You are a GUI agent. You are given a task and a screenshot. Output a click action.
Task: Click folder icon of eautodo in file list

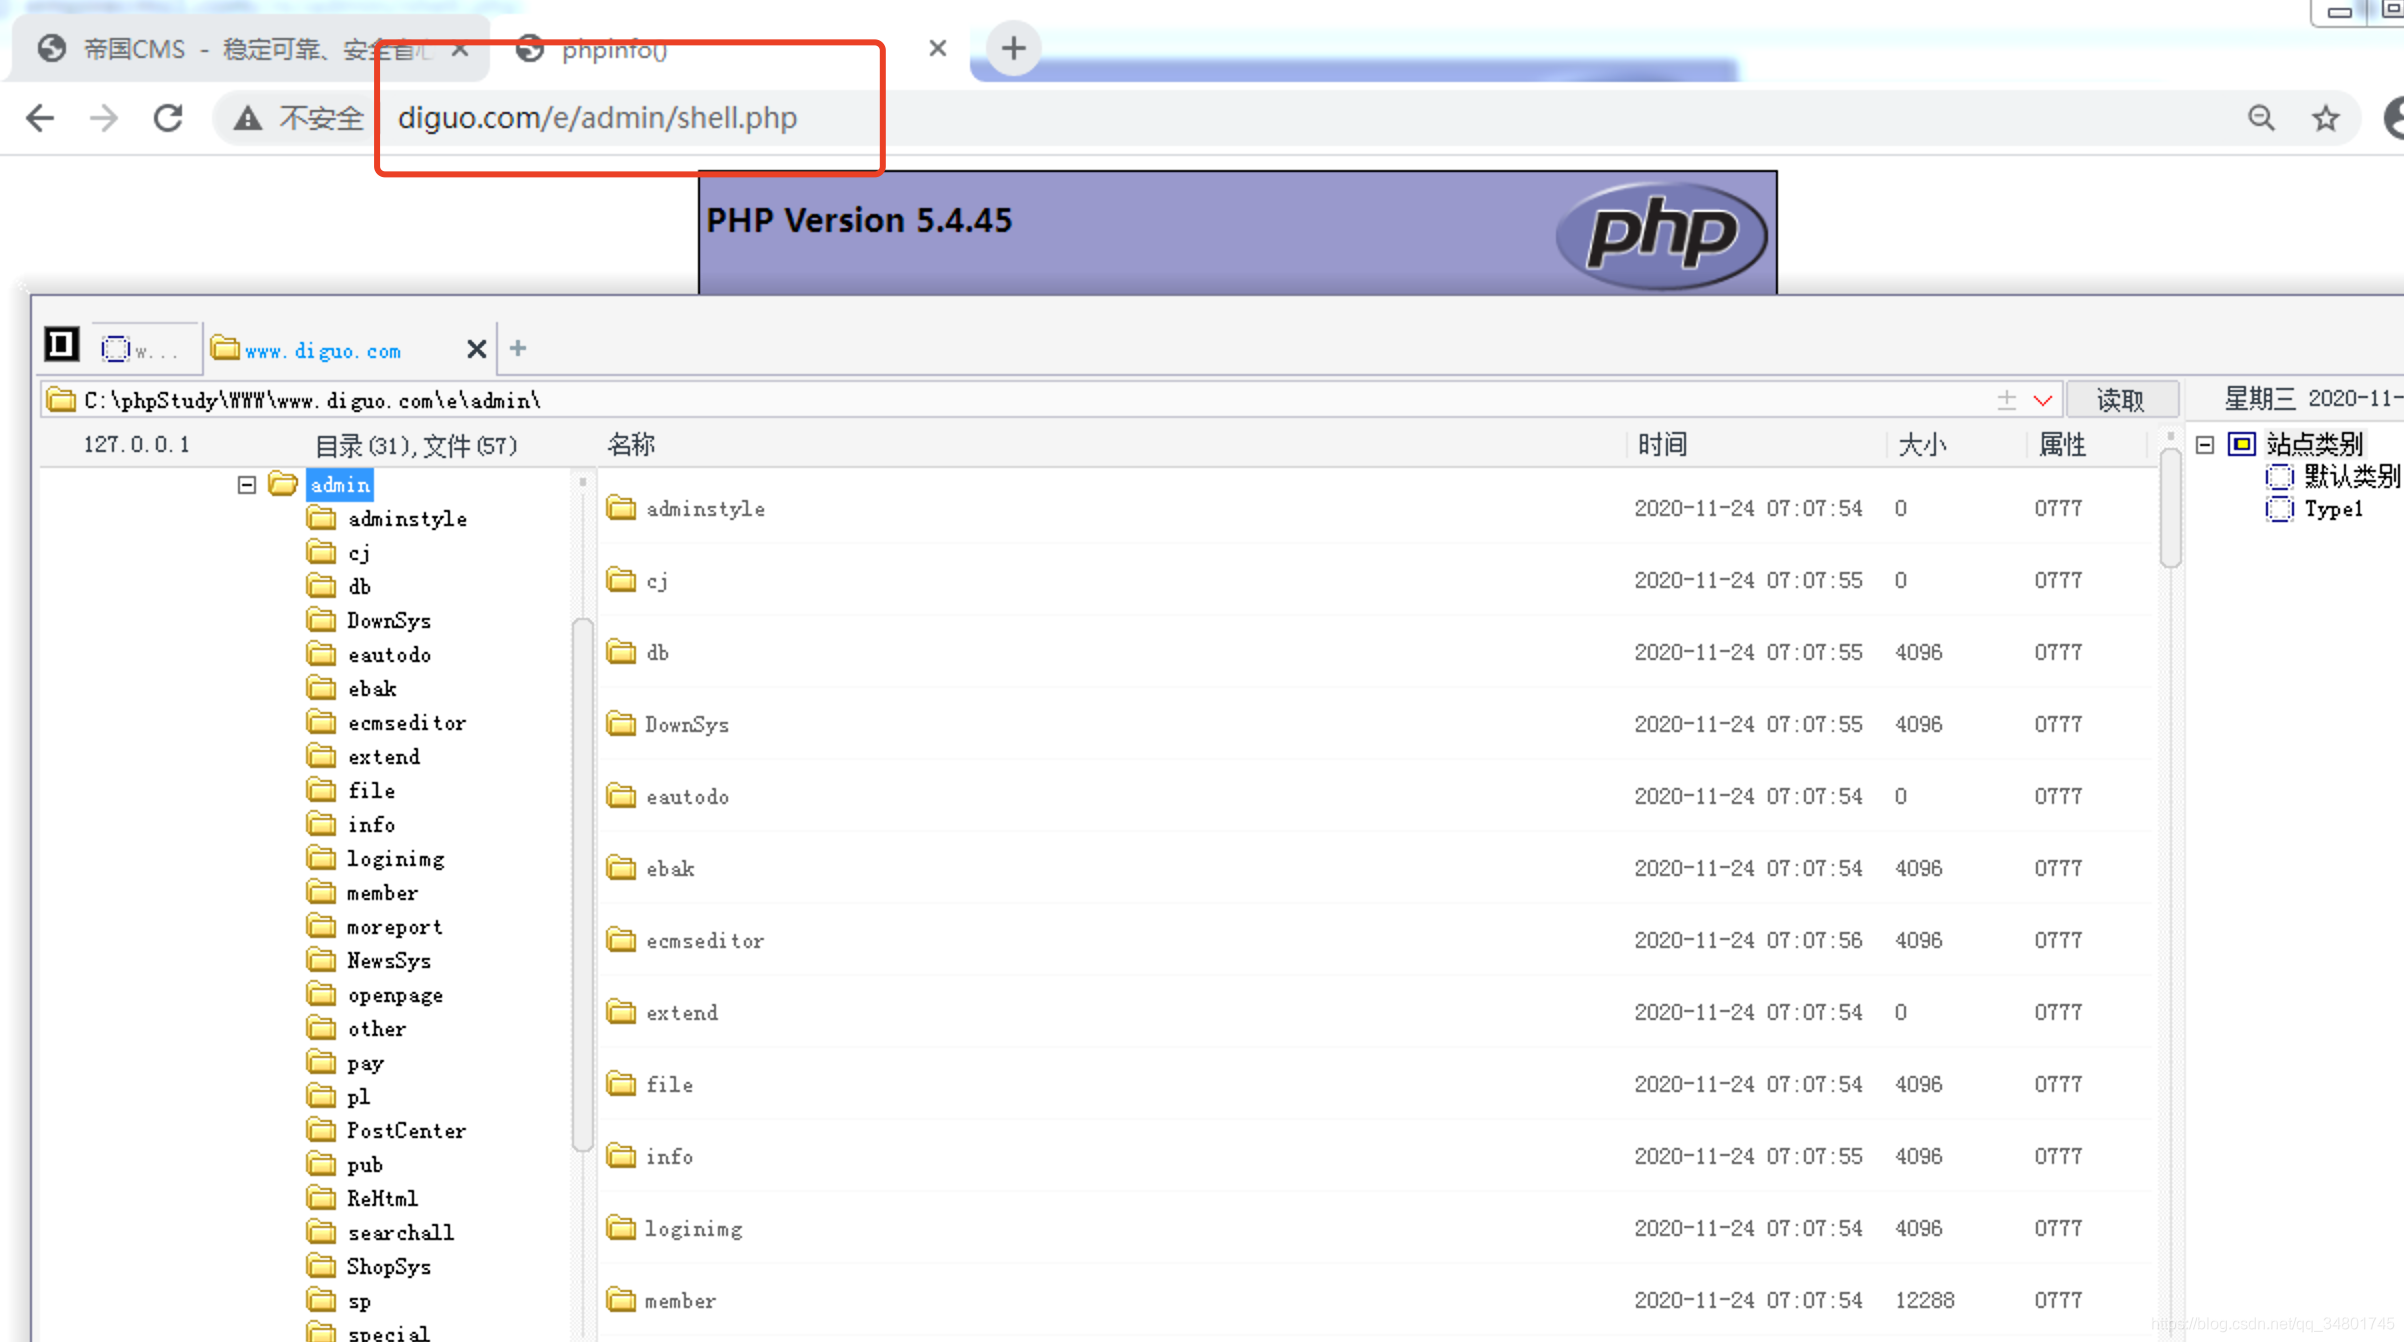[621, 796]
